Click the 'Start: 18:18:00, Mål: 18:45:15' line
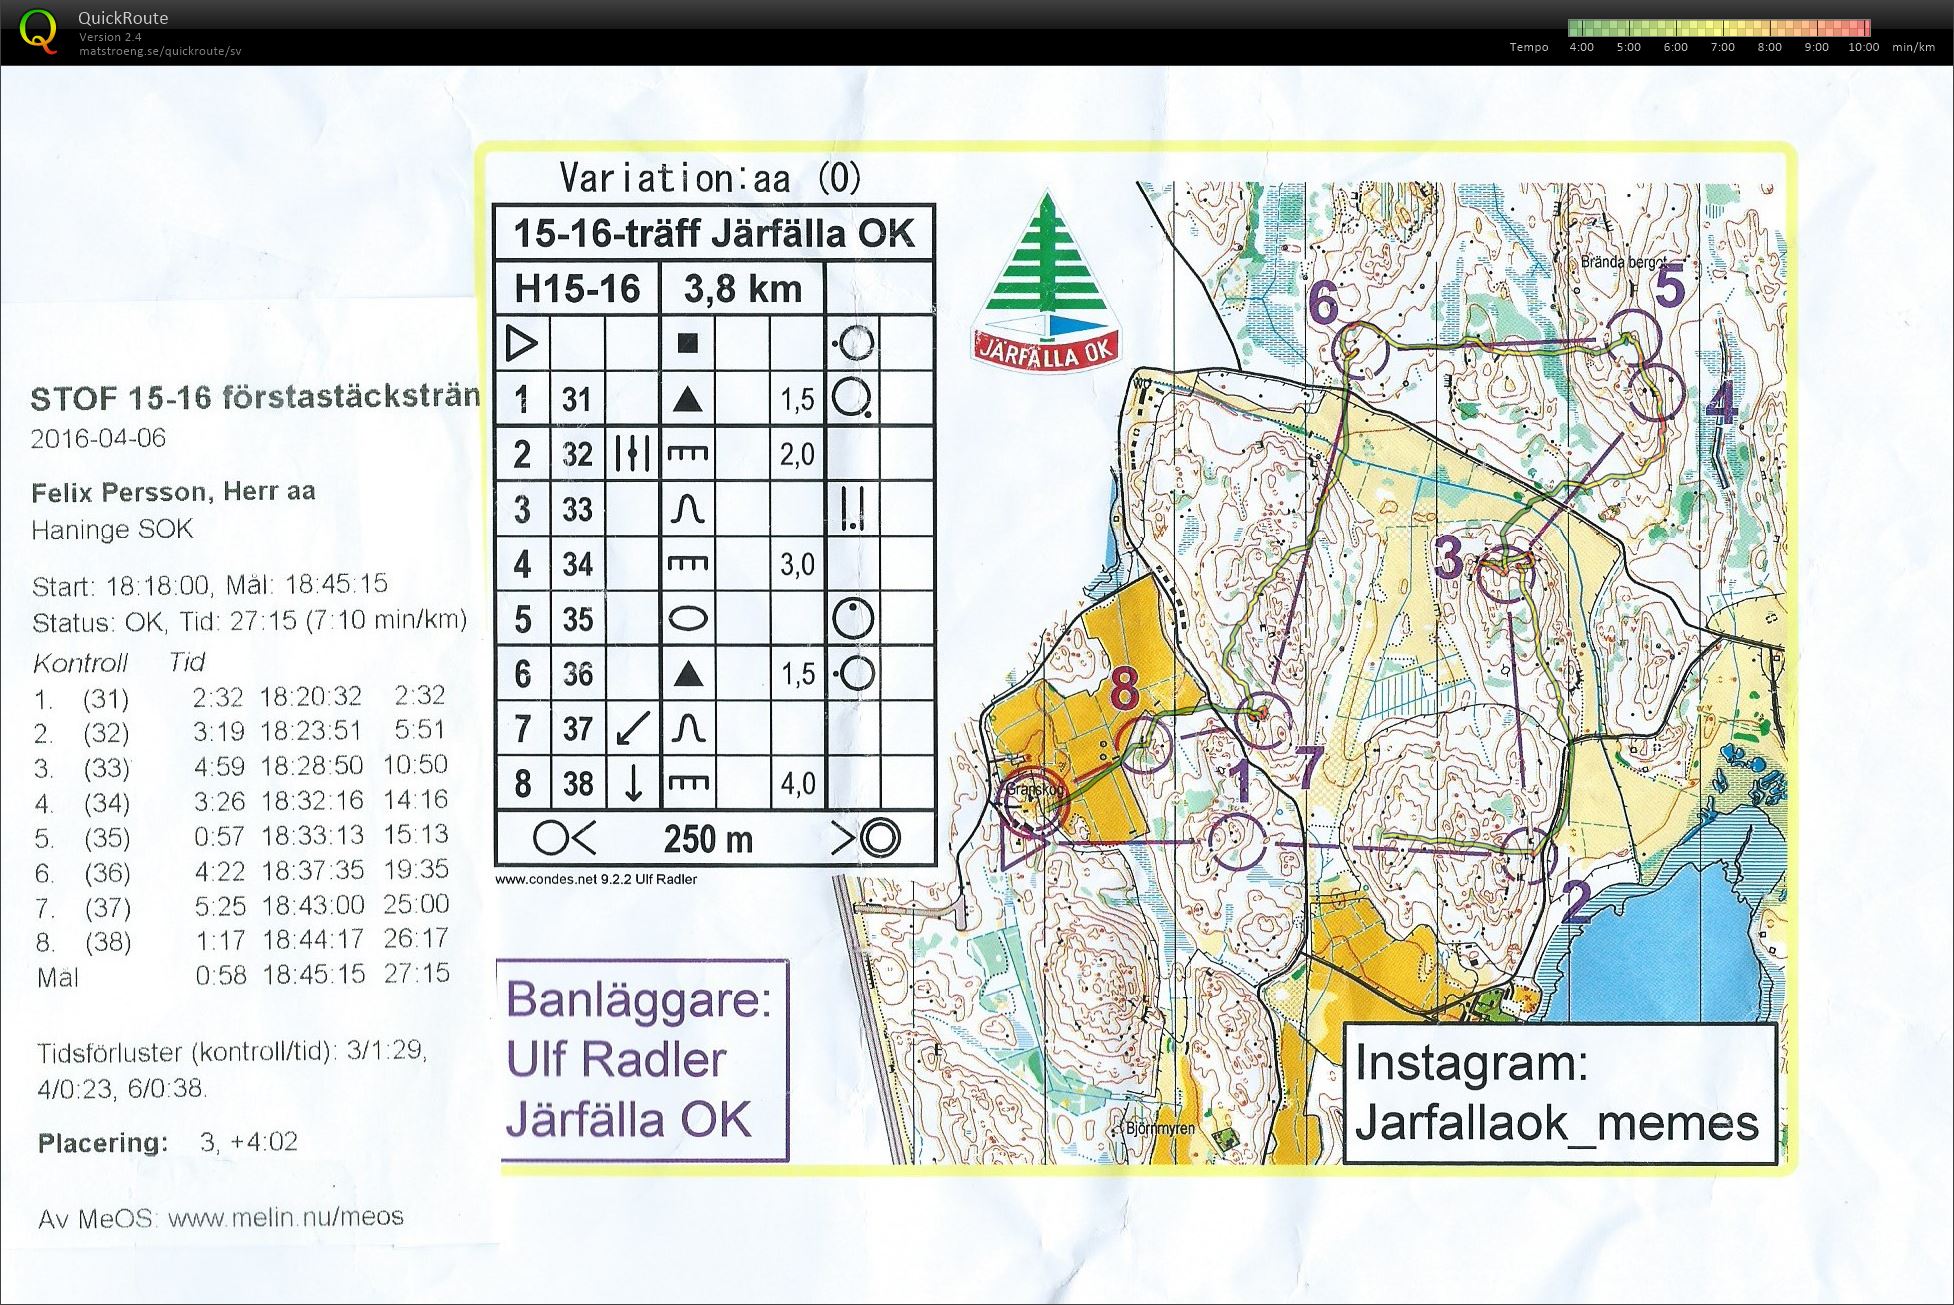The height and width of the screenshot is (1305, 1954). [210, 585]
